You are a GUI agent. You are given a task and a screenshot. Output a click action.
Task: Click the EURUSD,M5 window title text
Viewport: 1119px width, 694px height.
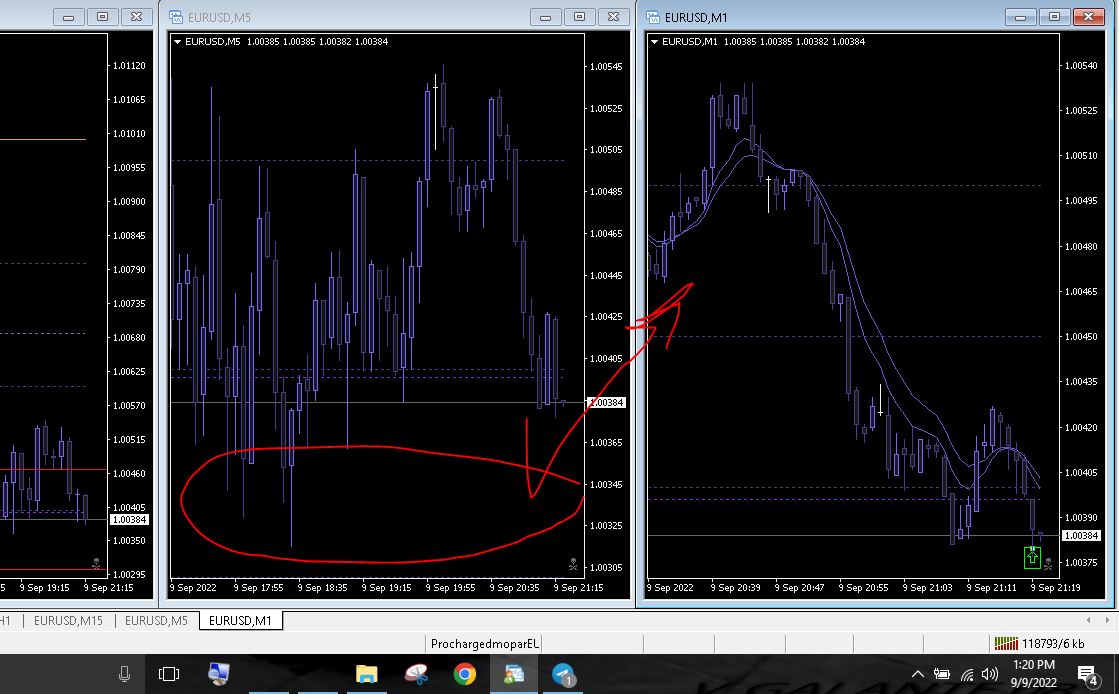pyautogui.click(x=219, y=17)
